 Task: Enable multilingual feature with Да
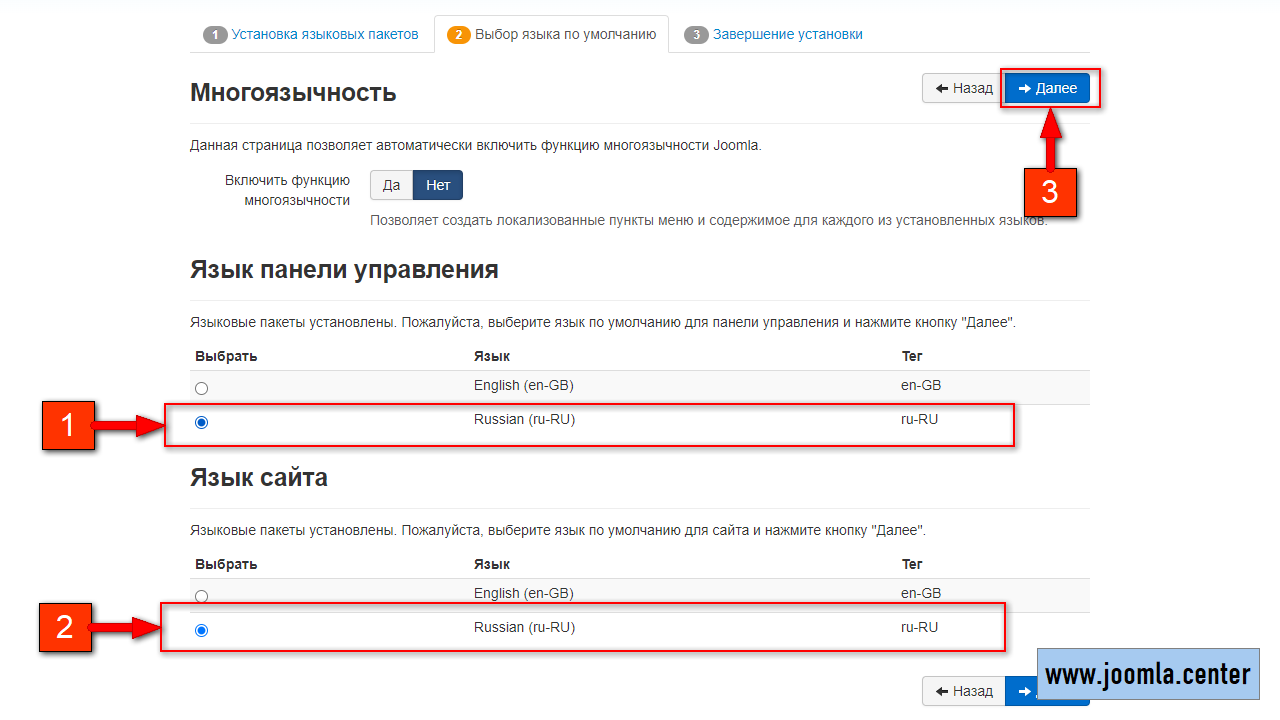(391, 185)
